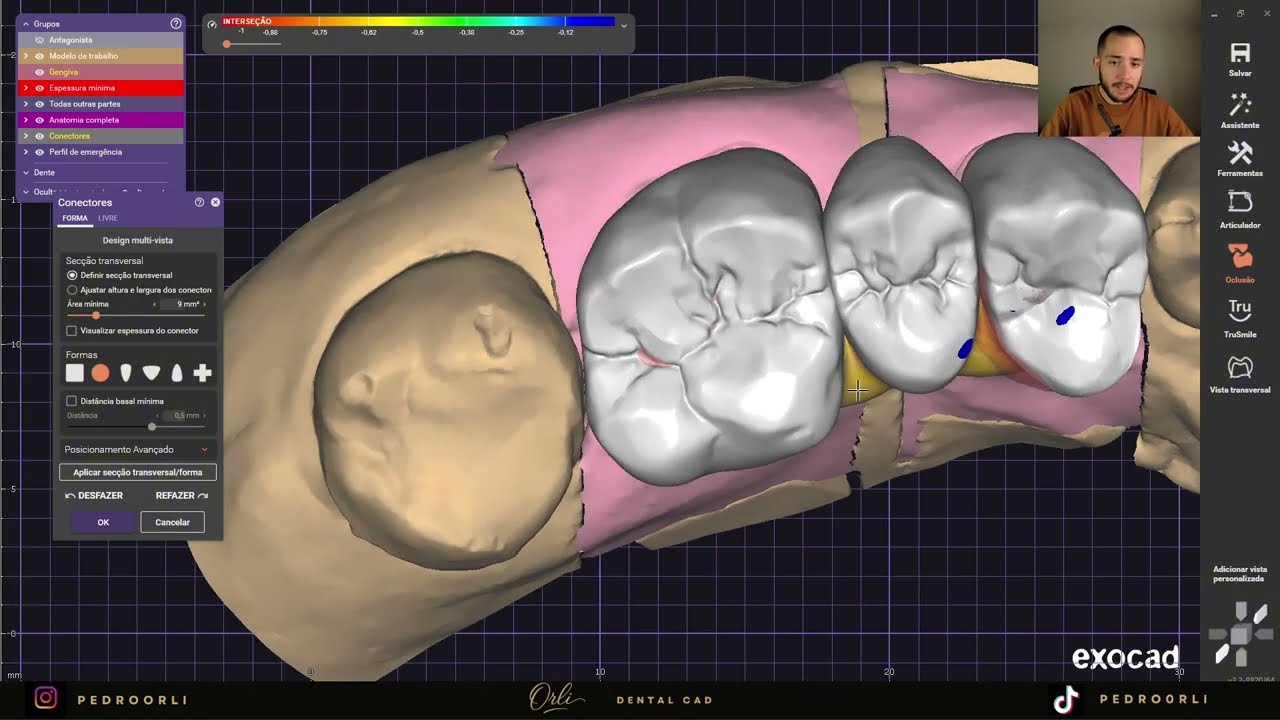
Task: Hide the Espessura mínima group
Action: 39,88
